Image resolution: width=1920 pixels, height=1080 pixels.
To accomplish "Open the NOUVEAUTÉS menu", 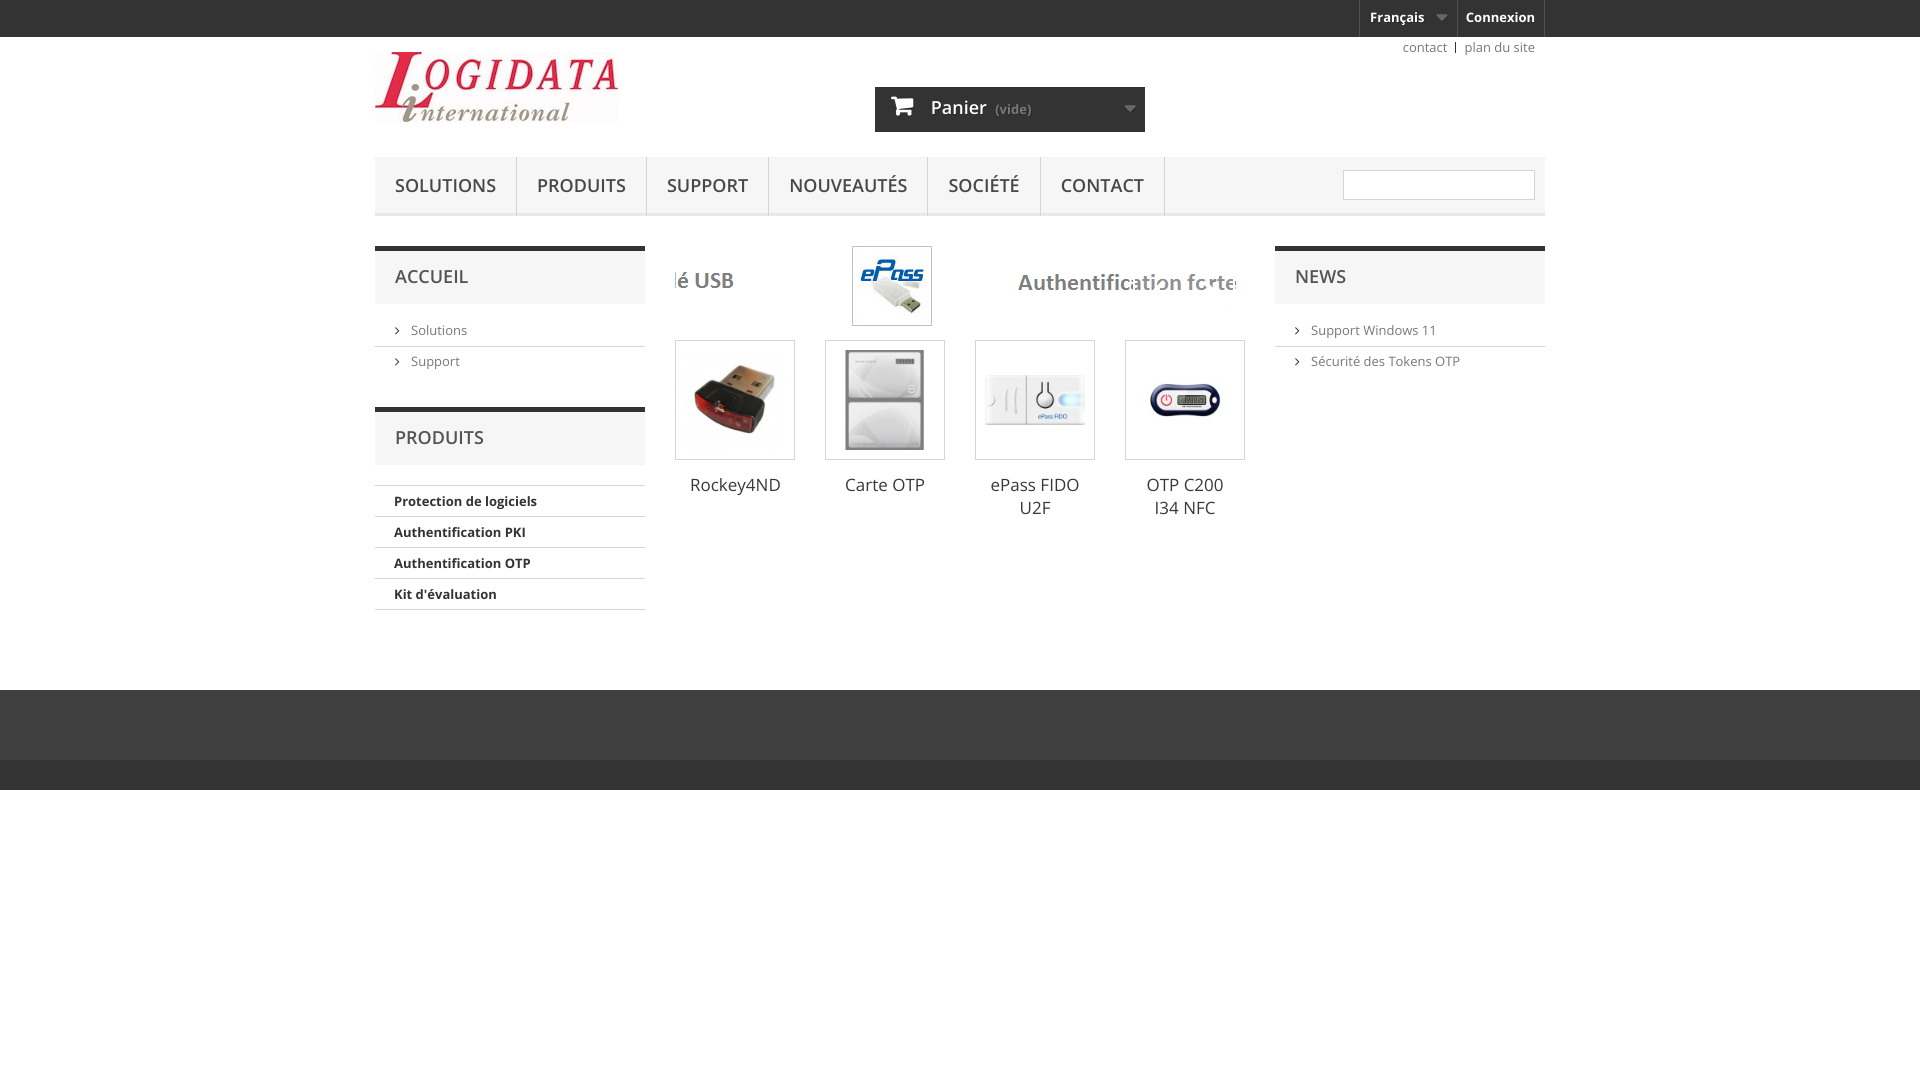I will (848, 186).
